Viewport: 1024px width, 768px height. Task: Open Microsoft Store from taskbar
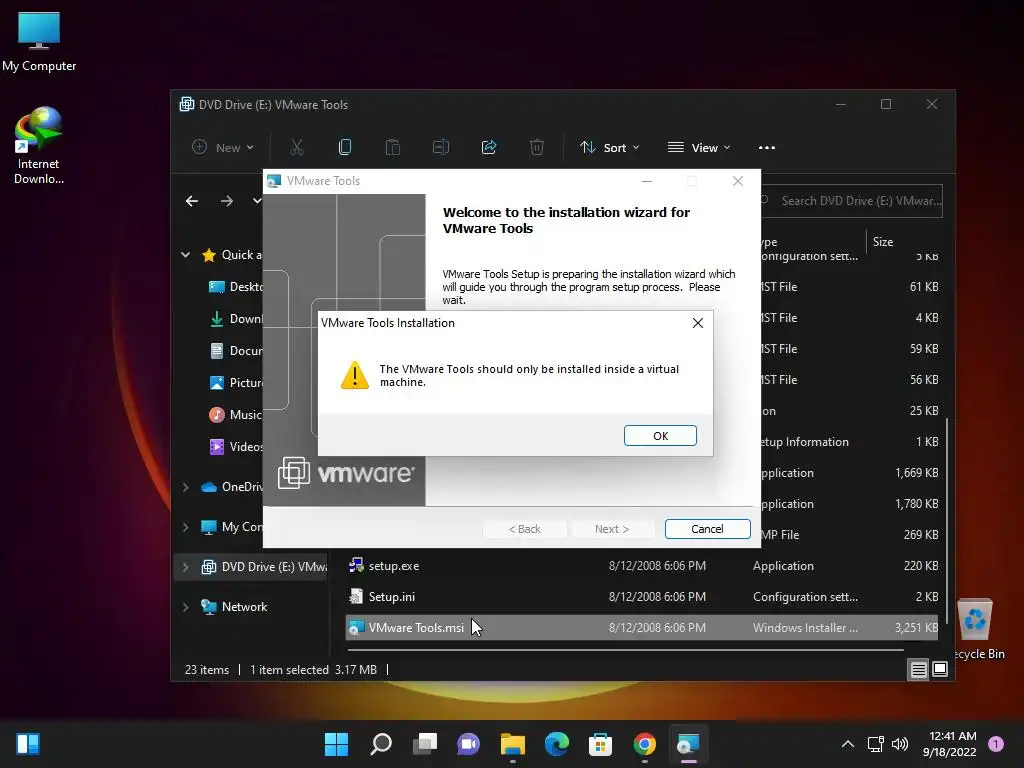point(600,744)
